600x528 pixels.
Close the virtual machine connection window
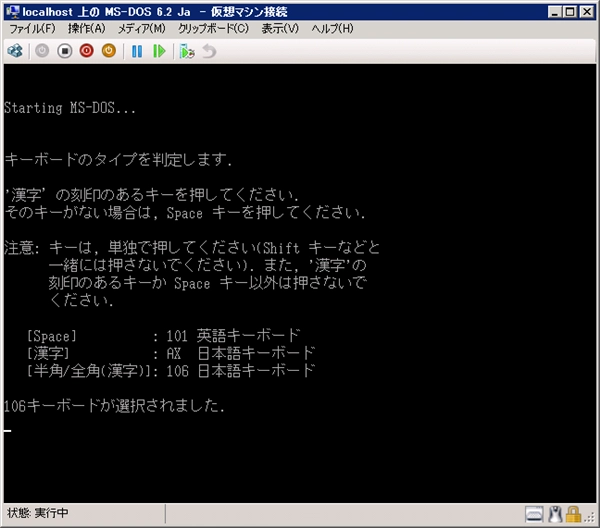tap(587, 12)
